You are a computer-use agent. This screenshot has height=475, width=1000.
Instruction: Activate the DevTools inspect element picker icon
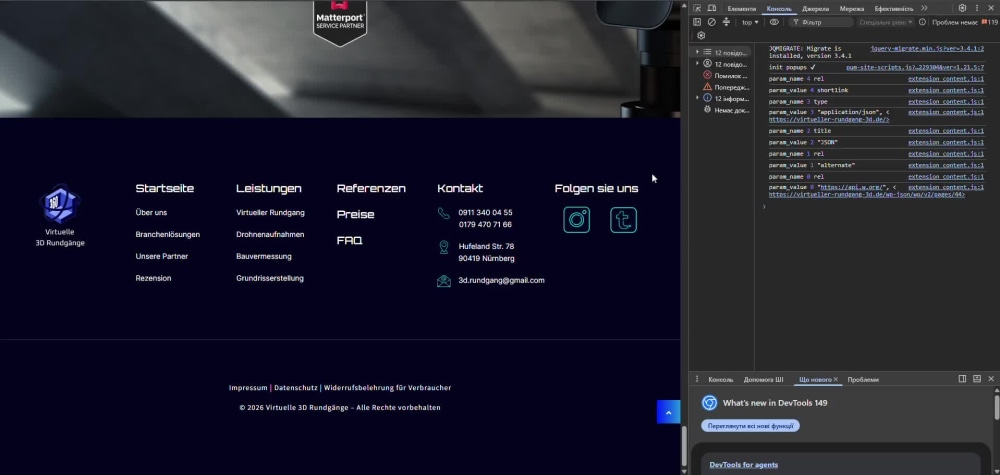697,8
